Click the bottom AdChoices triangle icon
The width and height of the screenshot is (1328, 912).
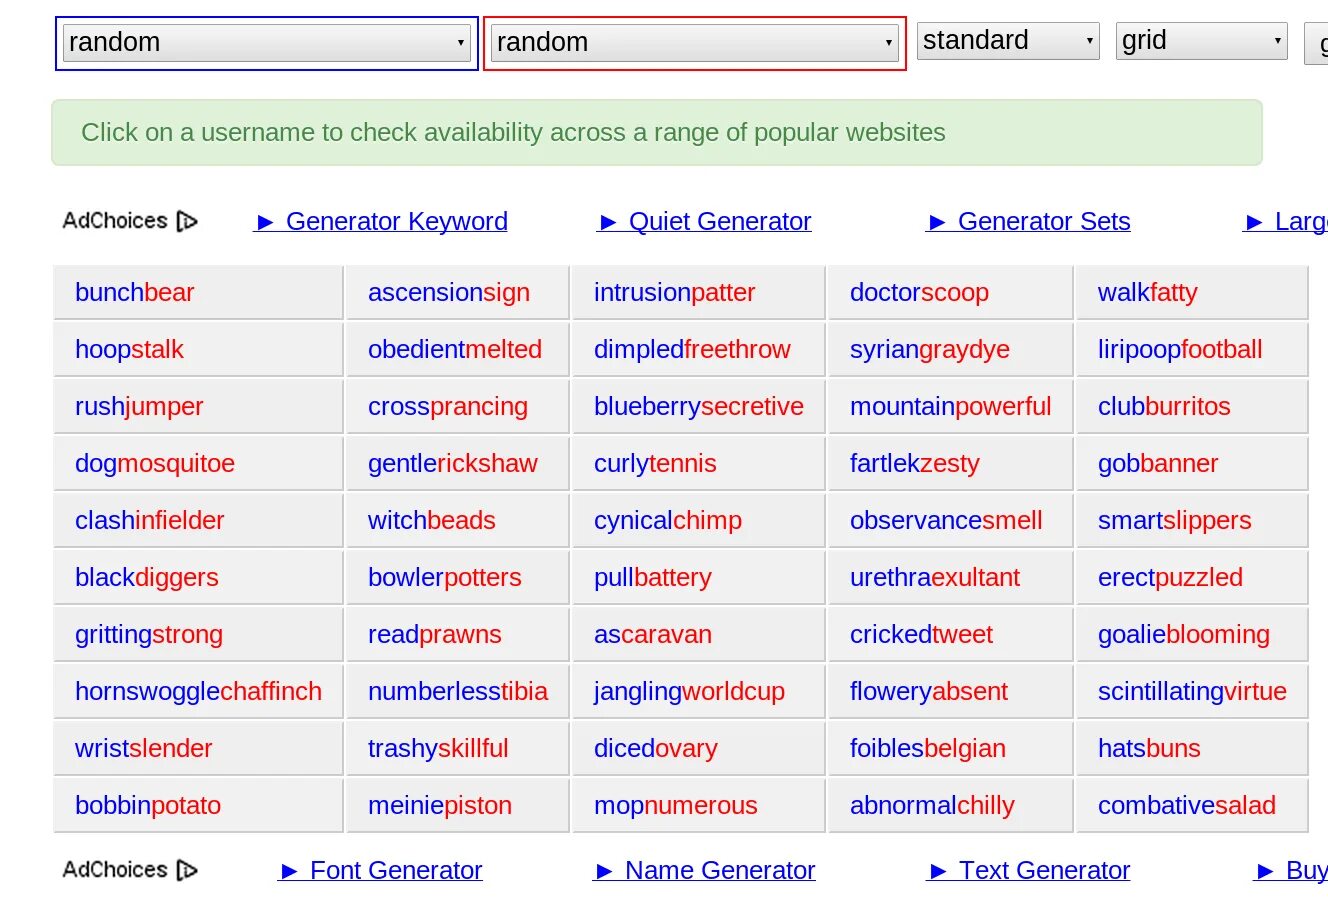(187, 870)
